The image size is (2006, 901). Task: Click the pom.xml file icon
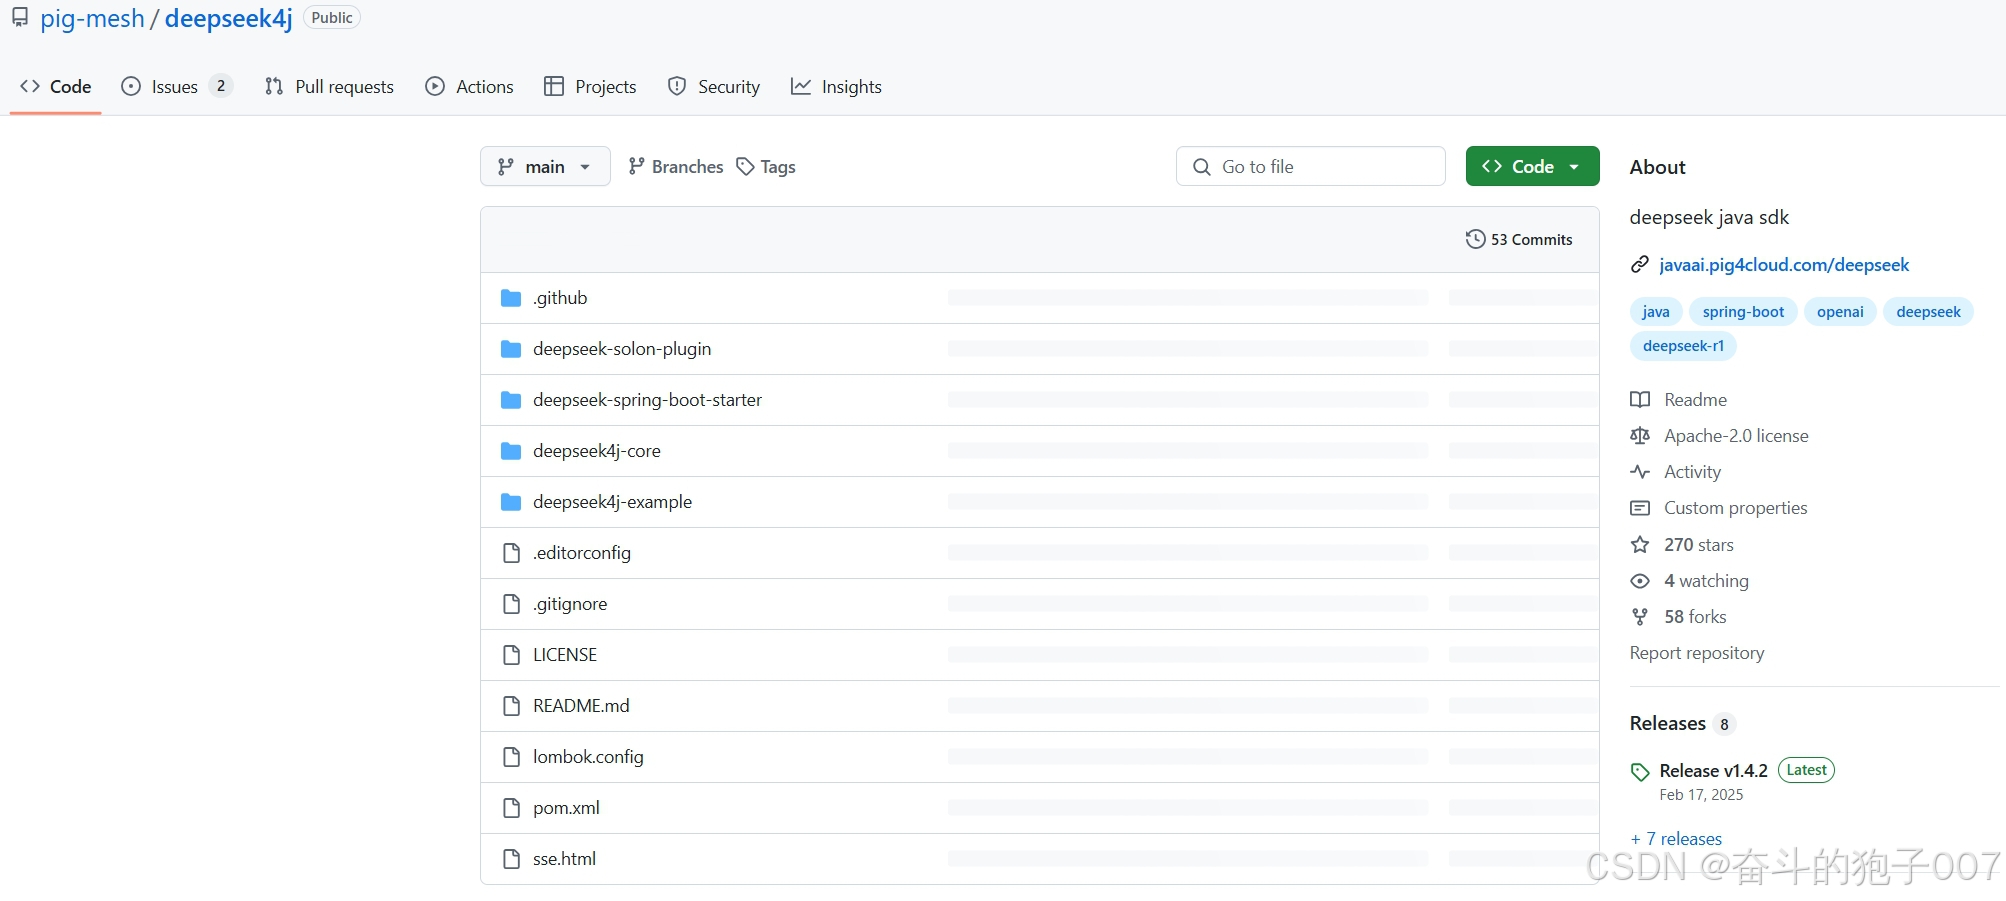pos(511,808)
